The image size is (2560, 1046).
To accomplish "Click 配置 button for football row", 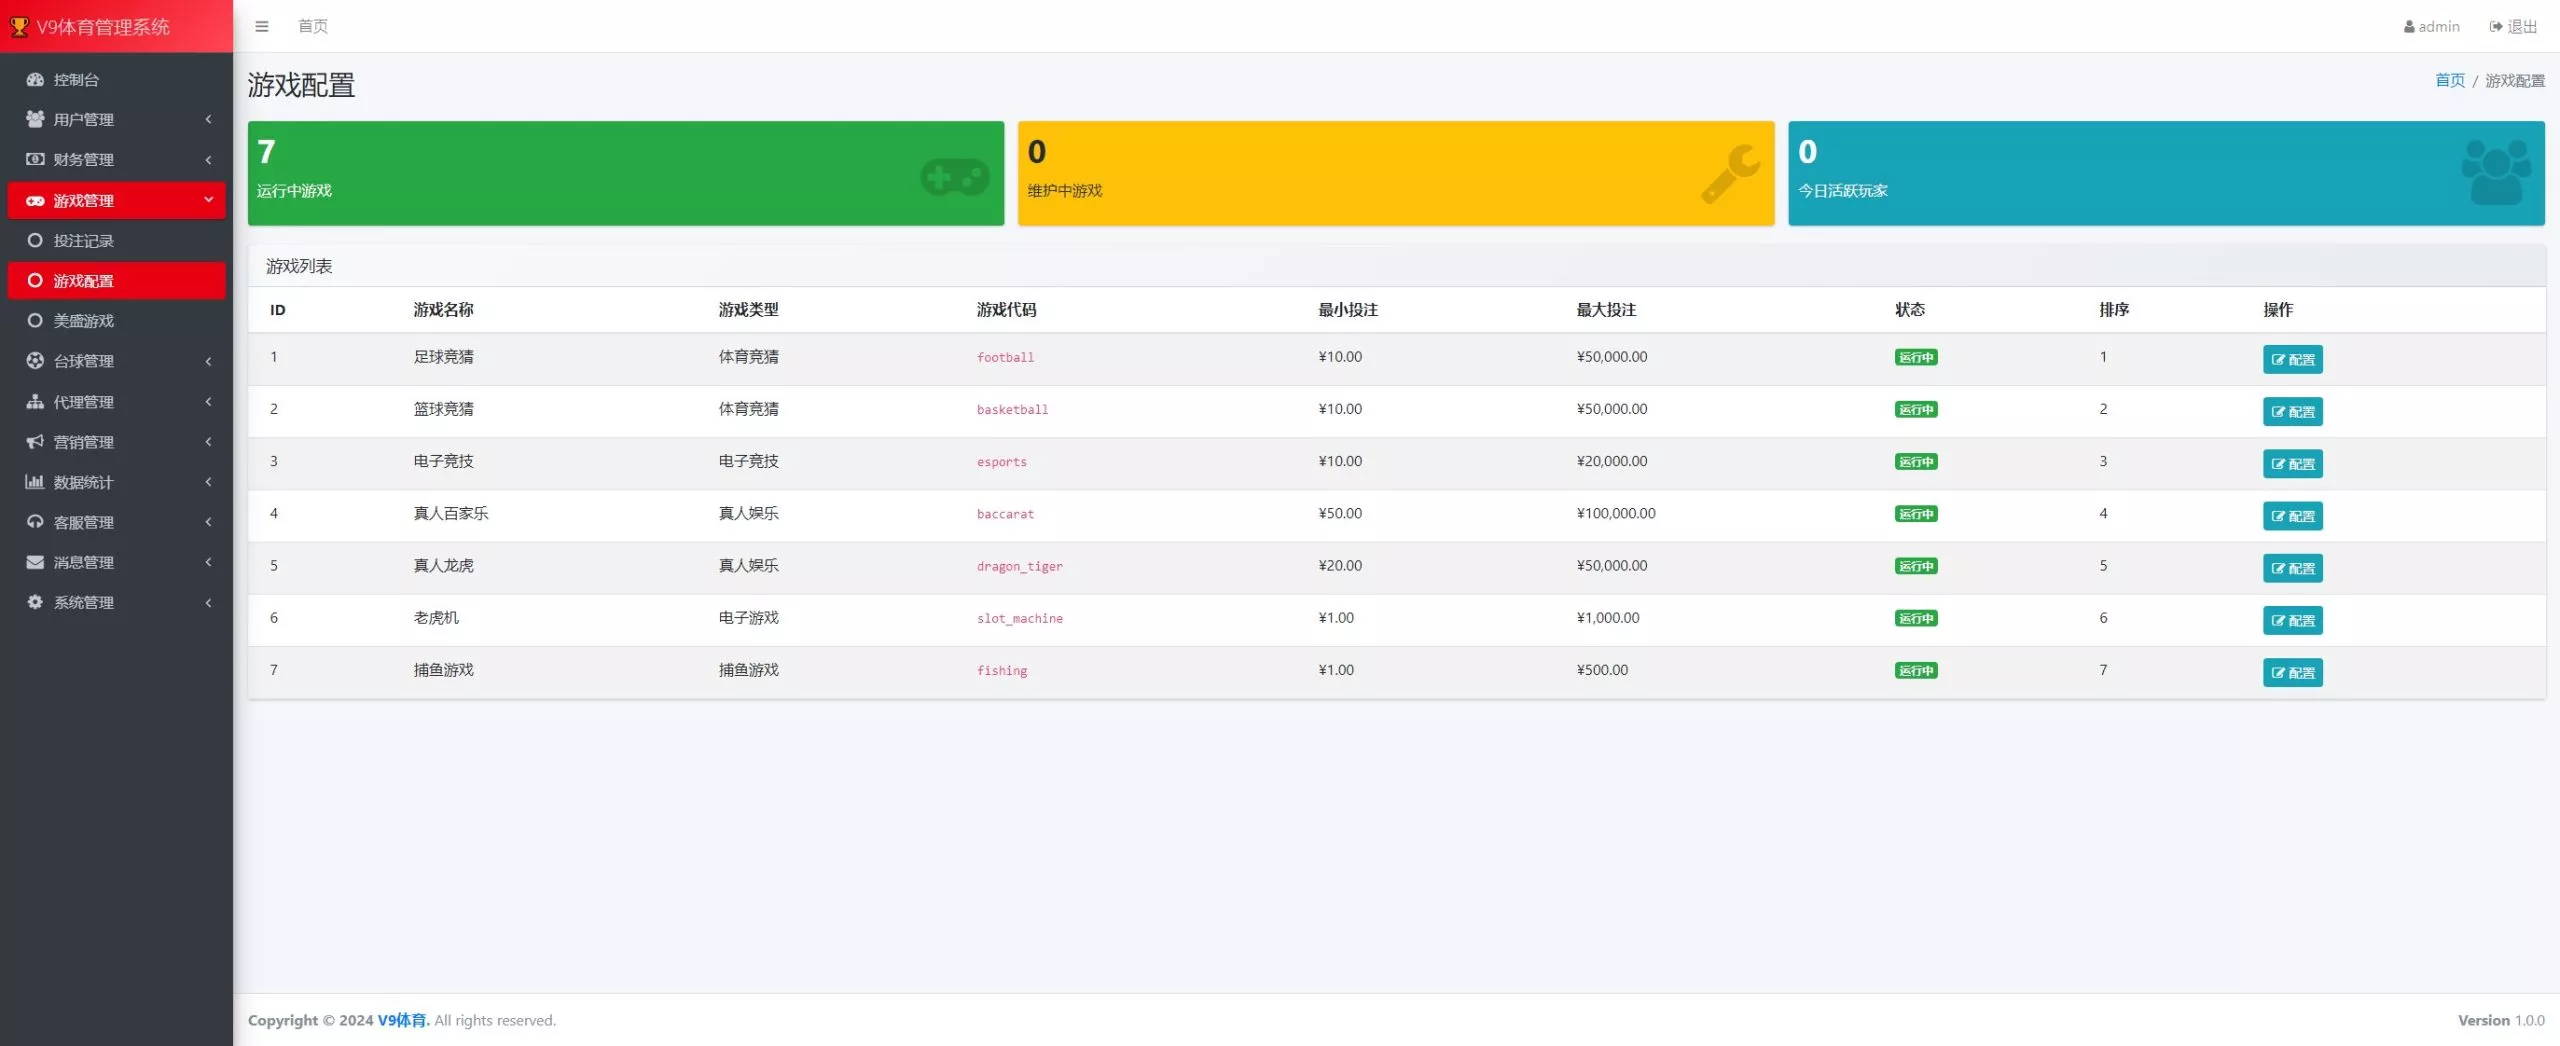I will (x=2292, y=359).
